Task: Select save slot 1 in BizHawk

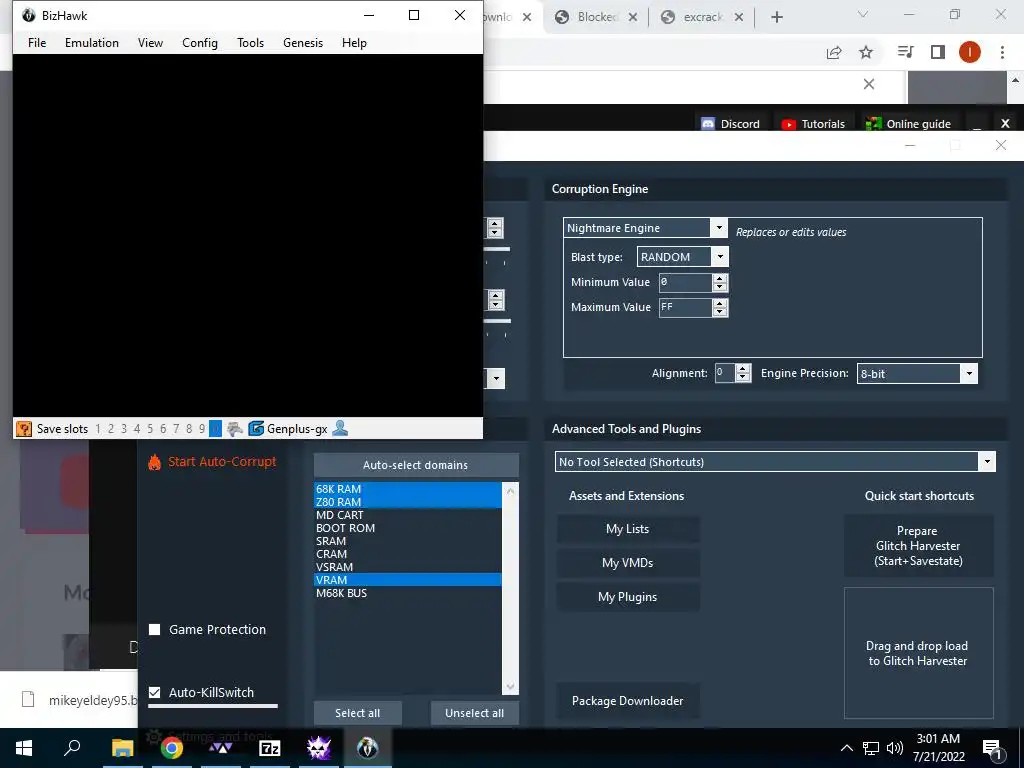Action: point(98,429)
